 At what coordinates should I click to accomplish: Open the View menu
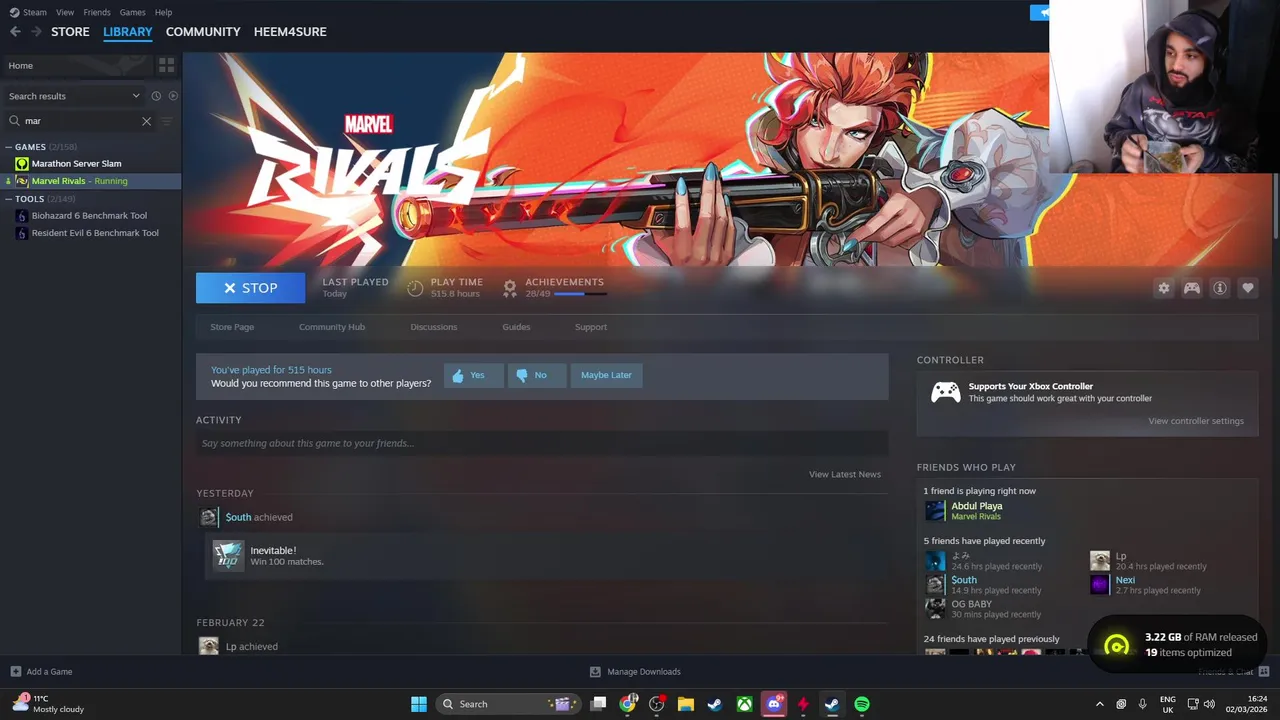coord(65,12)
